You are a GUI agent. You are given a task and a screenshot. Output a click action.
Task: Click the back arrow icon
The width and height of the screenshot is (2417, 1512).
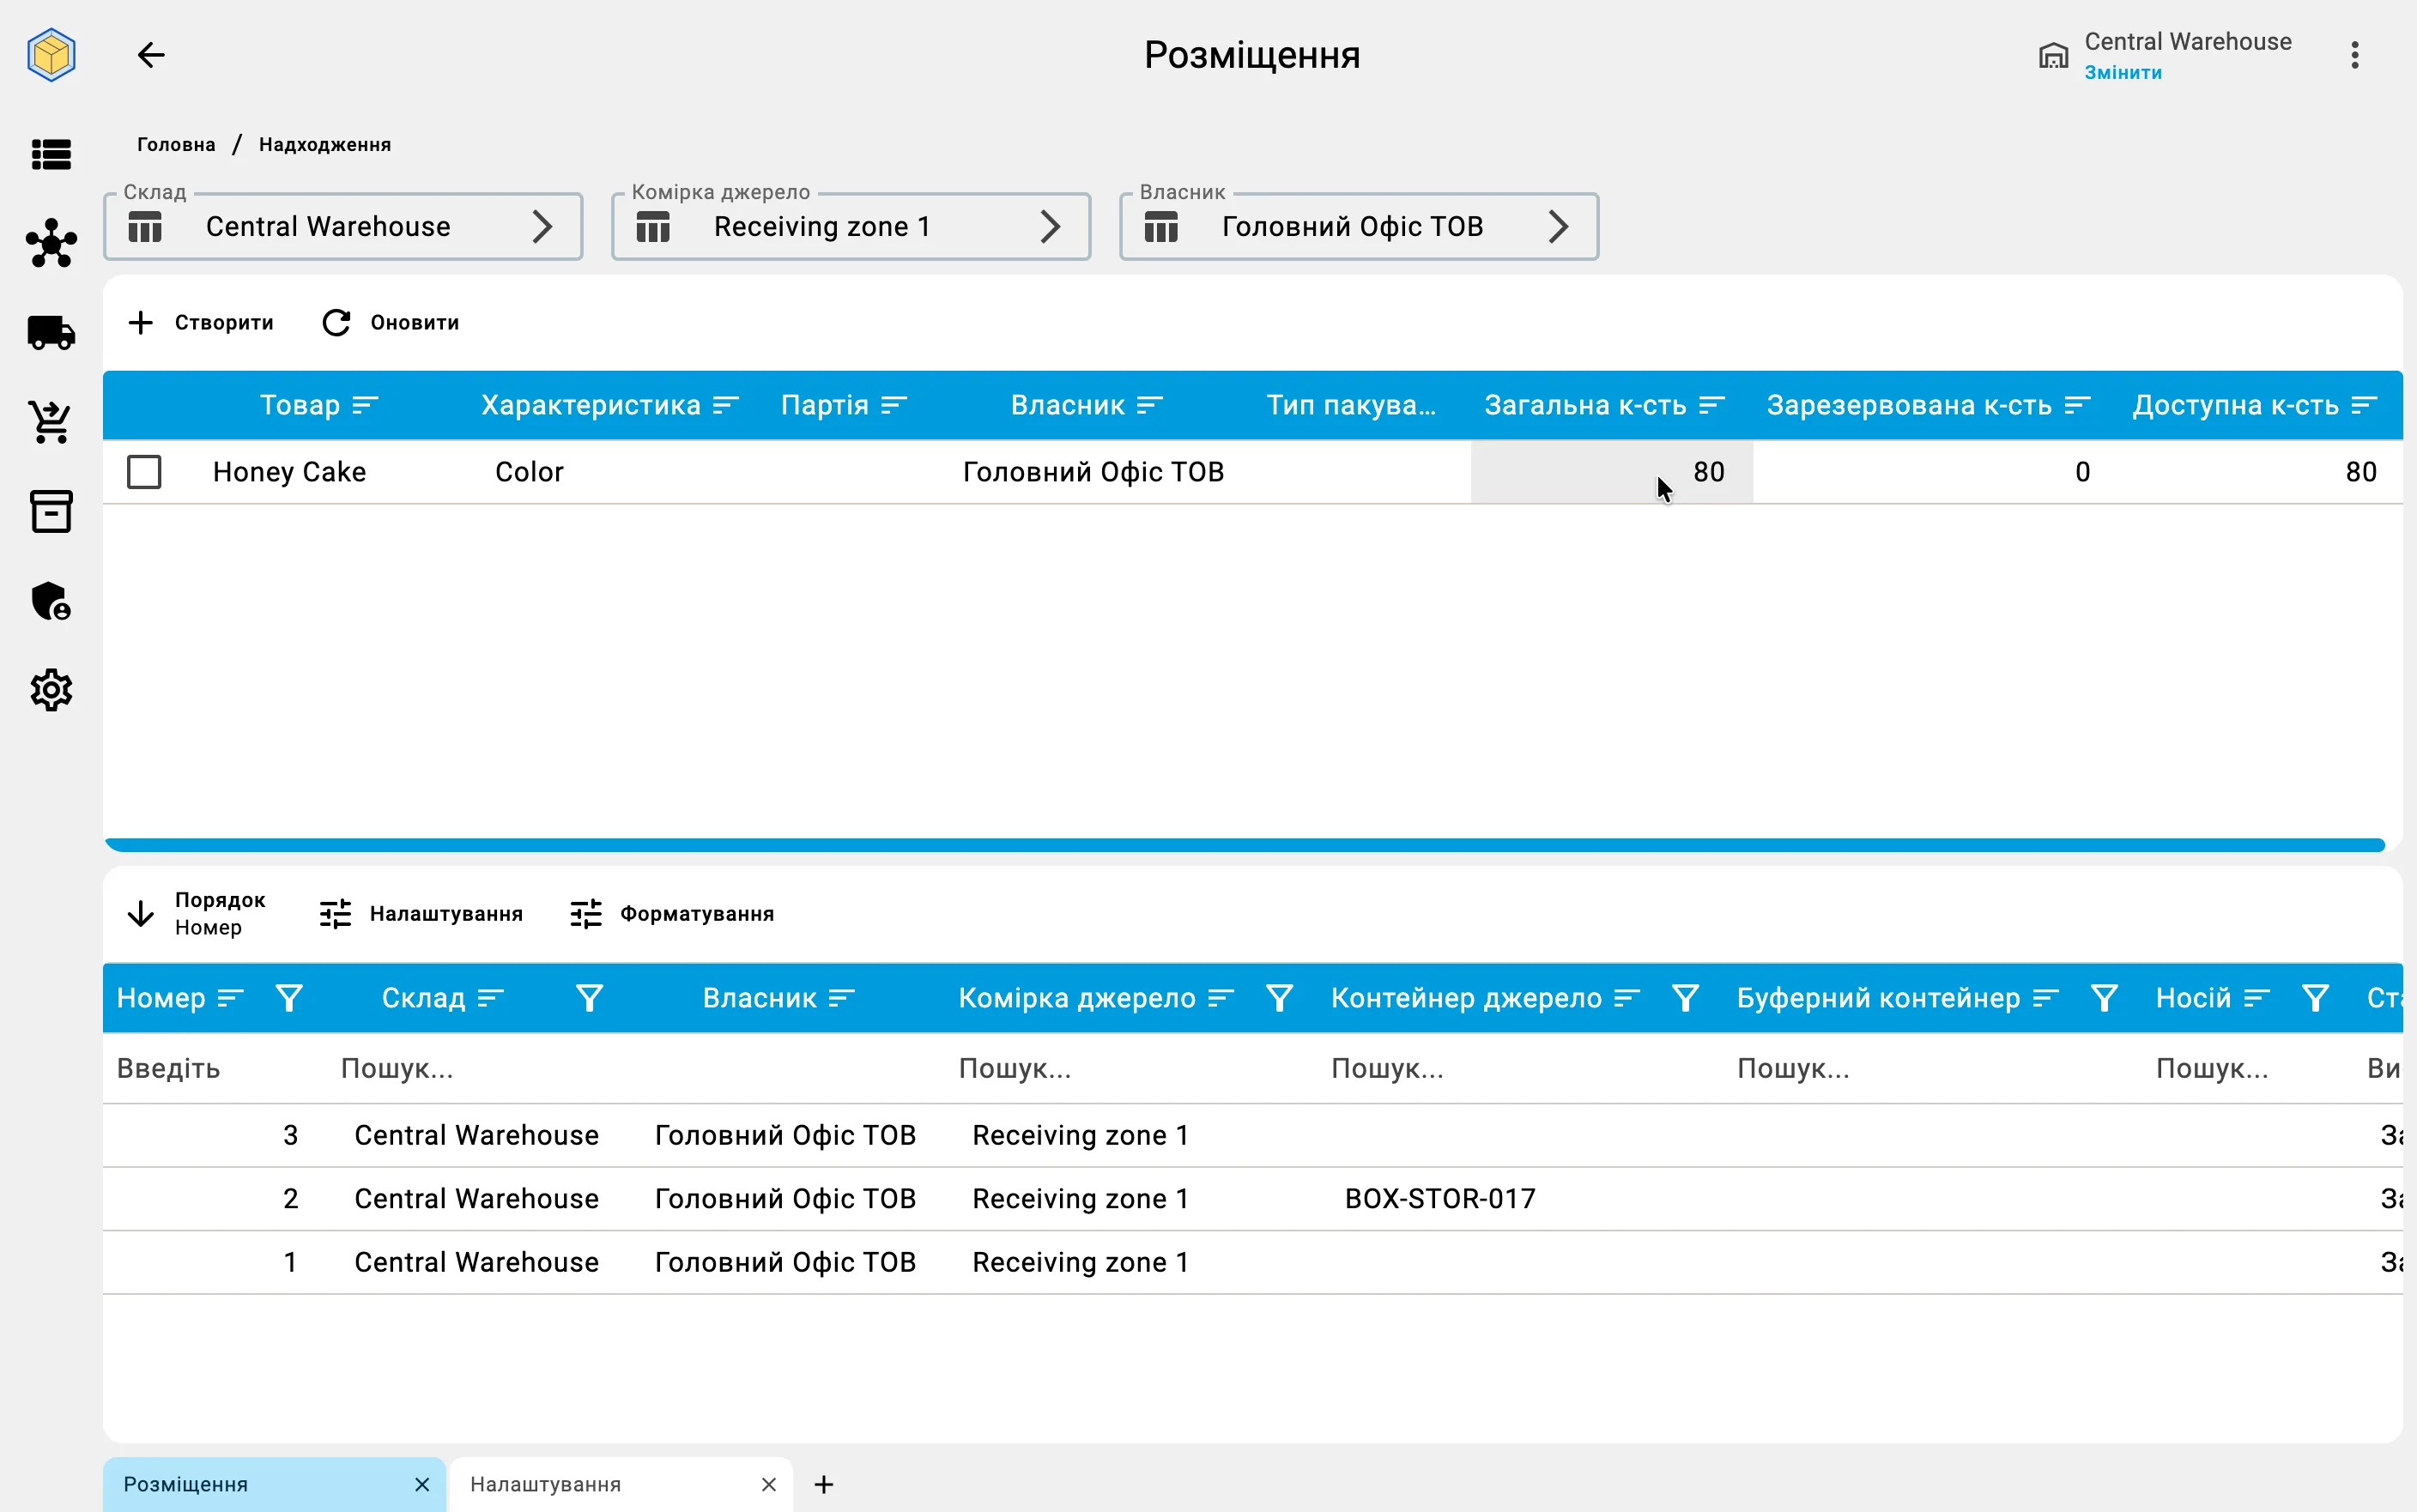tap(151, 55)
